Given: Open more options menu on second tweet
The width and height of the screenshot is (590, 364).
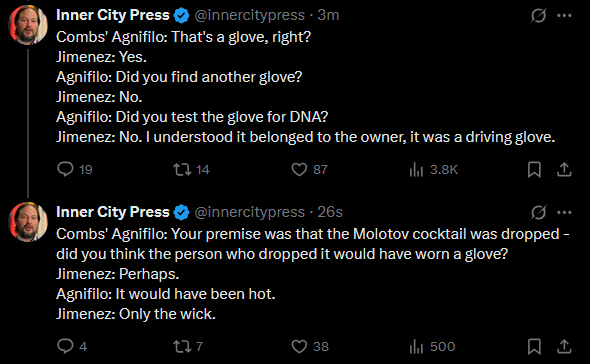Looking at the screenshot, I should click(x=564, y=212).
